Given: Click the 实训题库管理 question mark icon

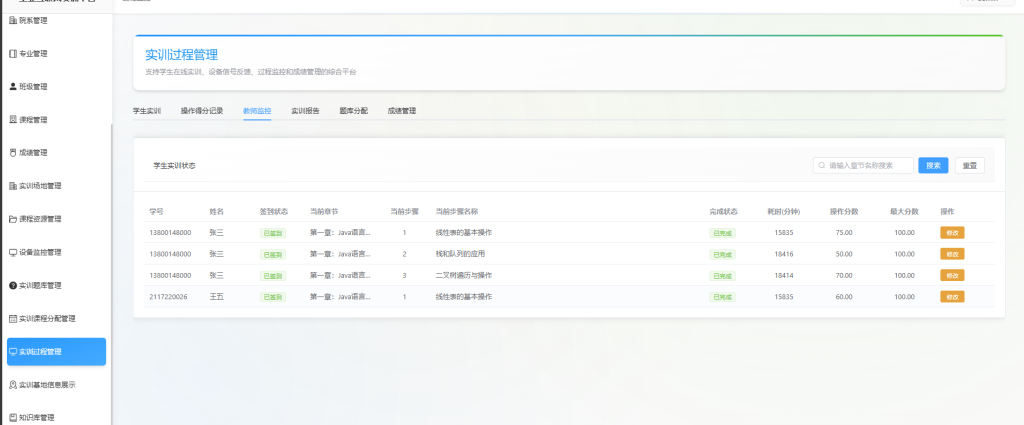Looking at the screenshot, I should pyautogui.click(x=12, y=286).
